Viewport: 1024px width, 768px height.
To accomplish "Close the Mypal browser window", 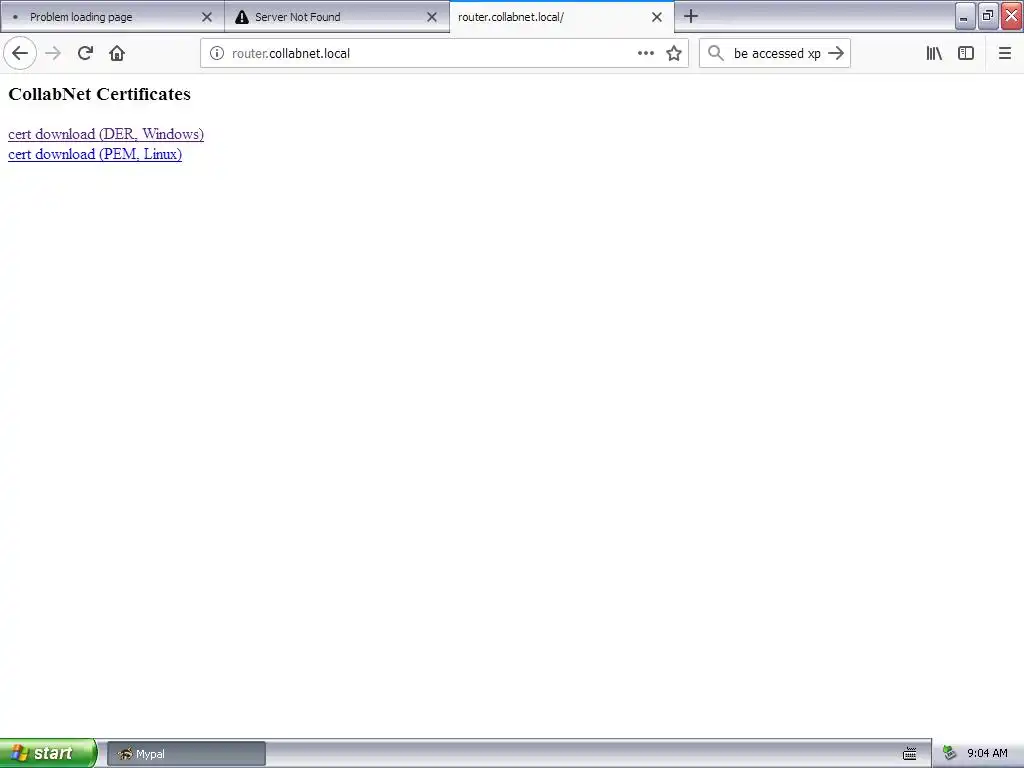I will point(1012,16).
